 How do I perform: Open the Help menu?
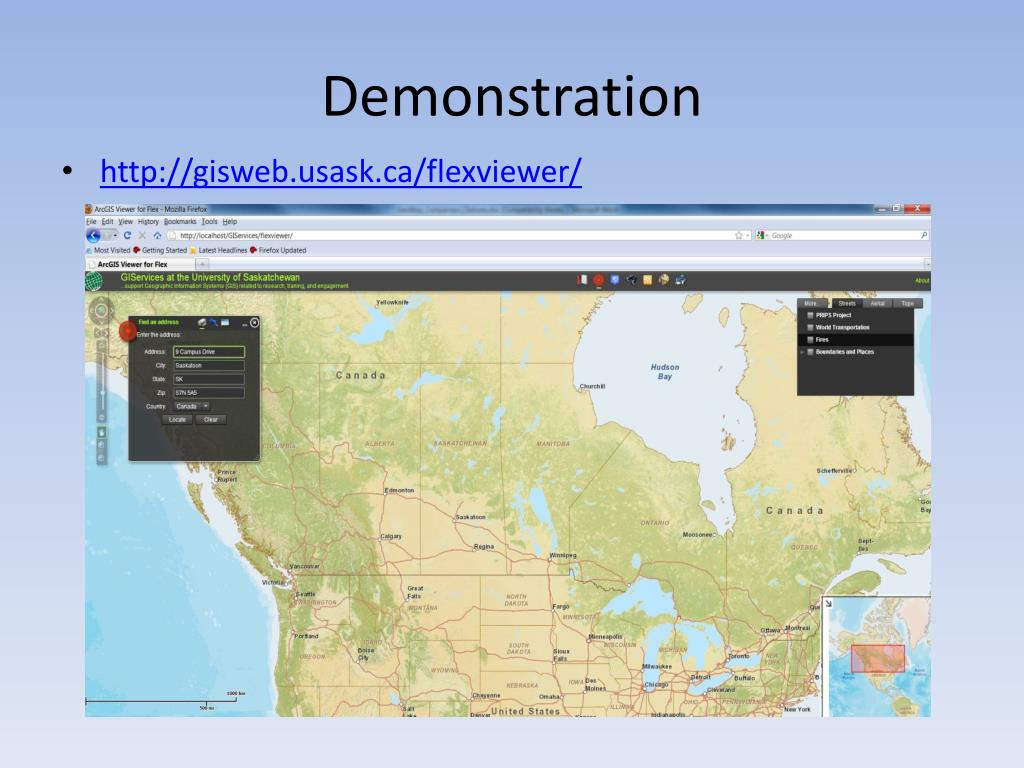tap(229, 222)
